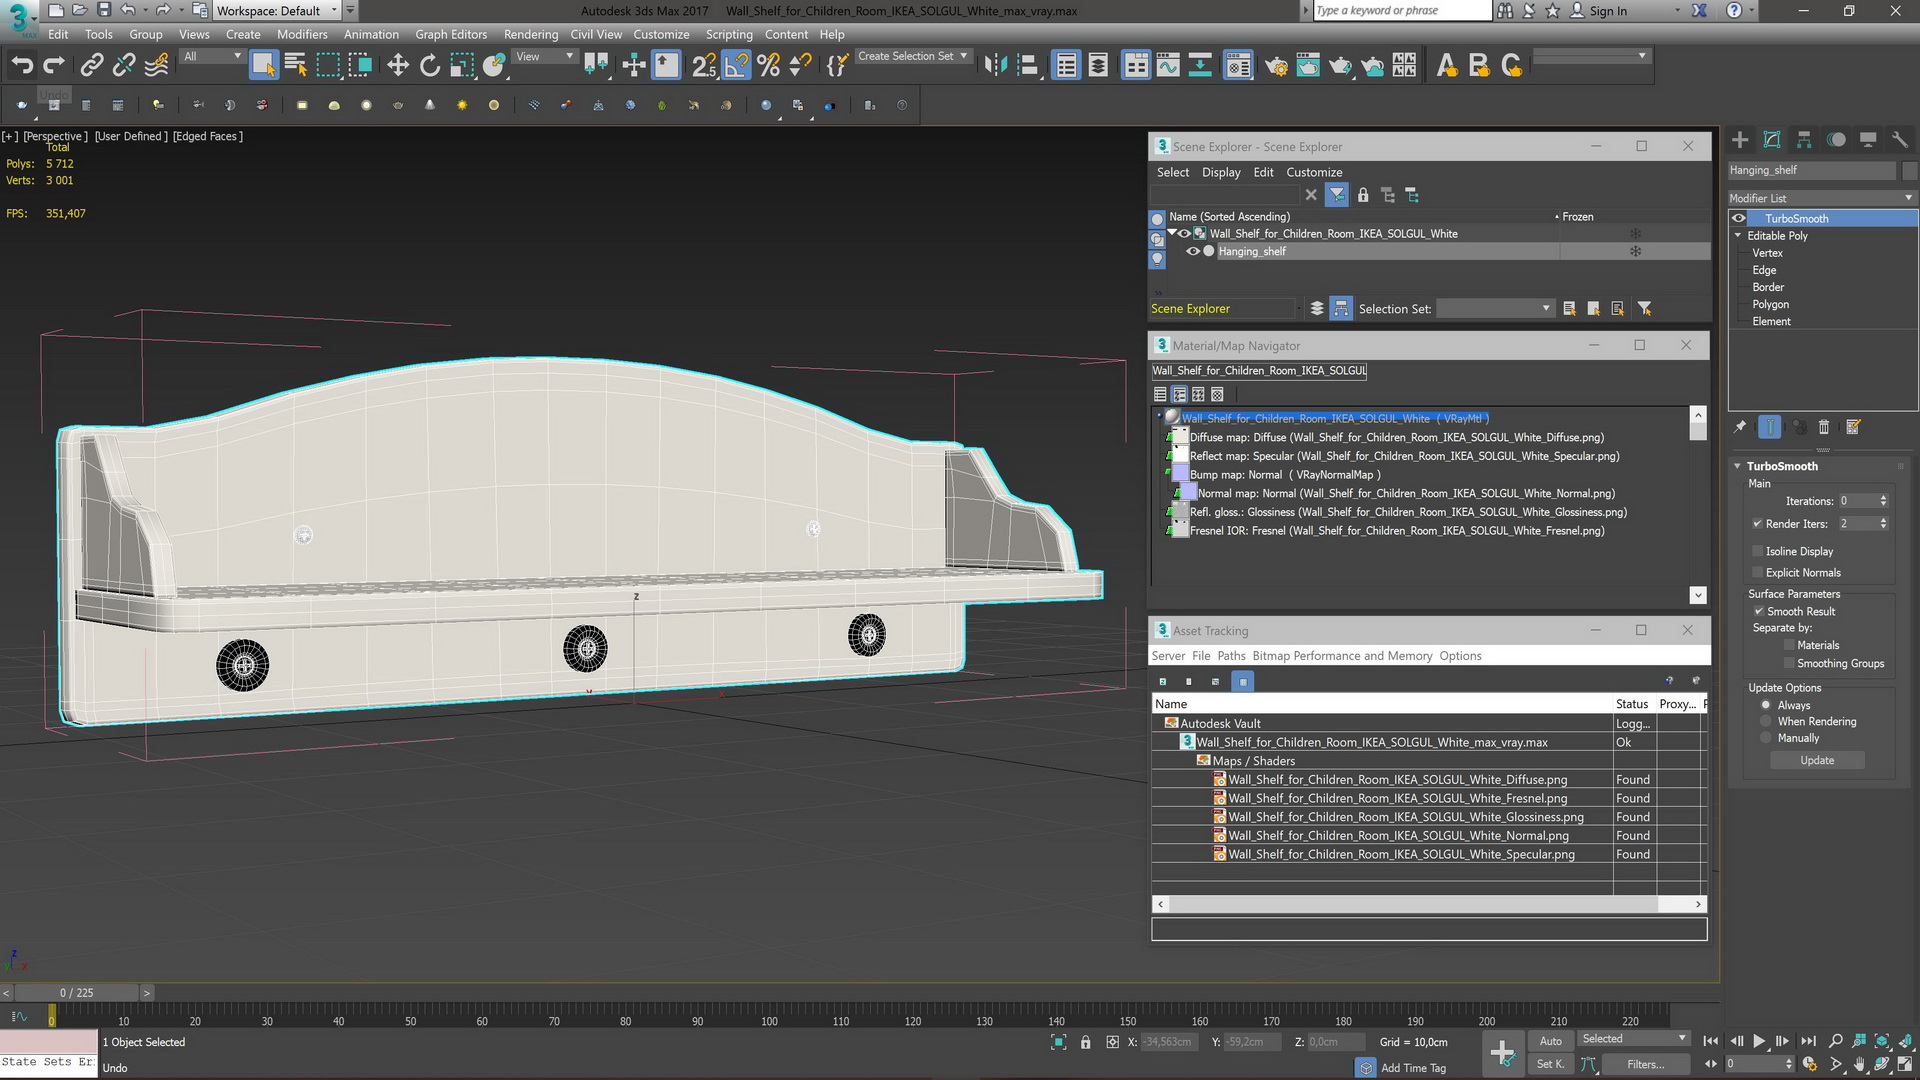Open the Rendering menu
1920x1080 pixels.
tap(531, 34)
